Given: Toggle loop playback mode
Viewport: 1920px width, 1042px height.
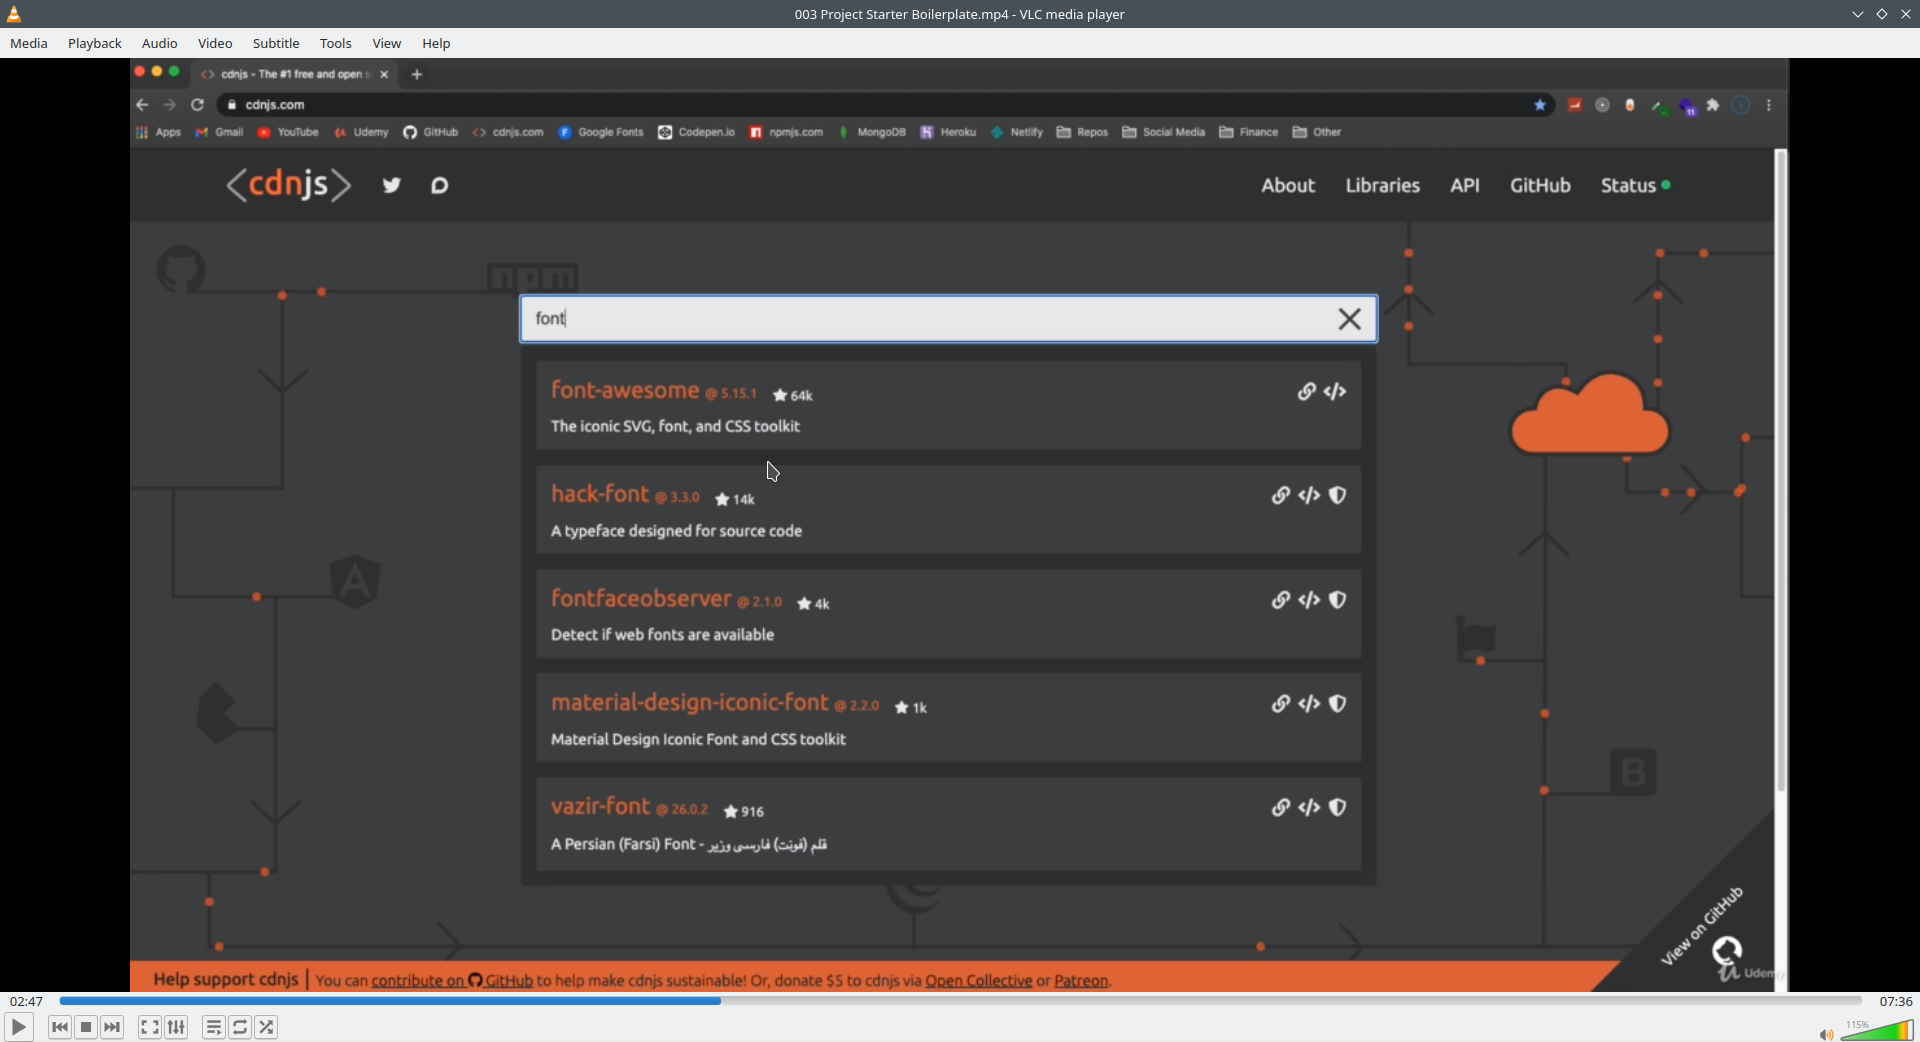Looking at the screenshot, I should pos(240,1027).
